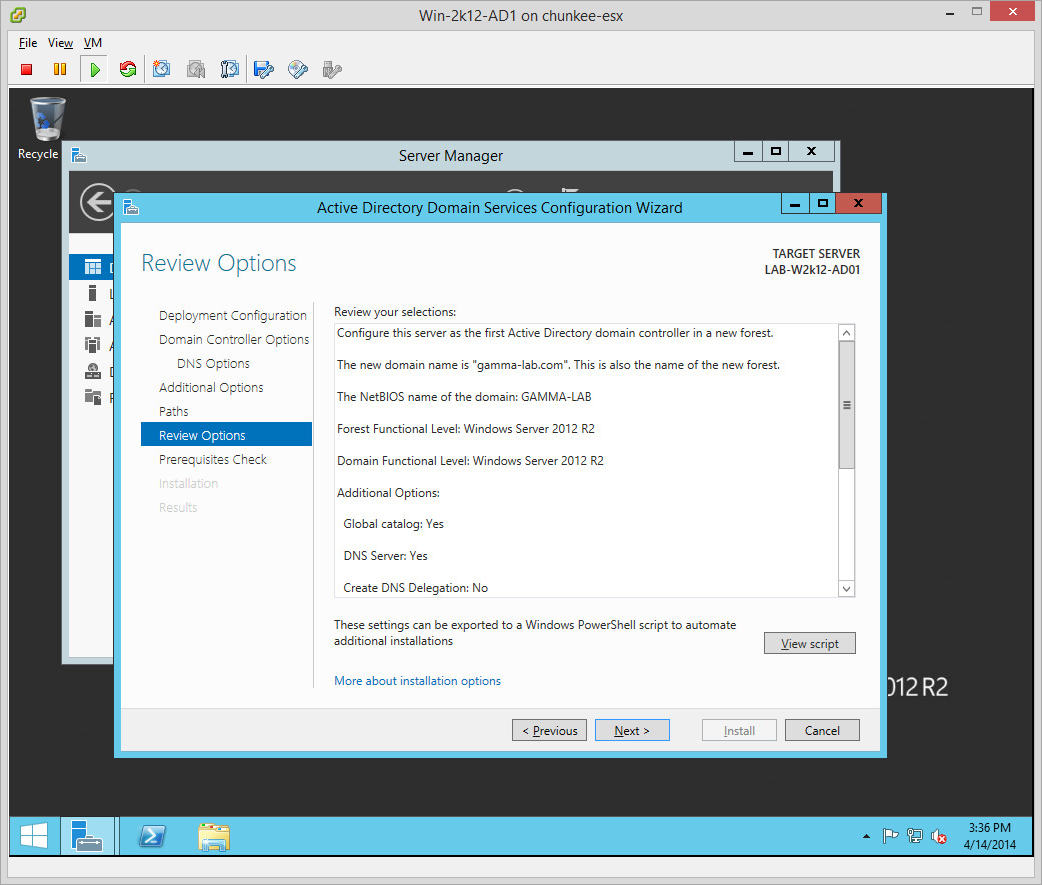Show hidden icons in the system tray
1042x885 pixels.
[866, 836]
